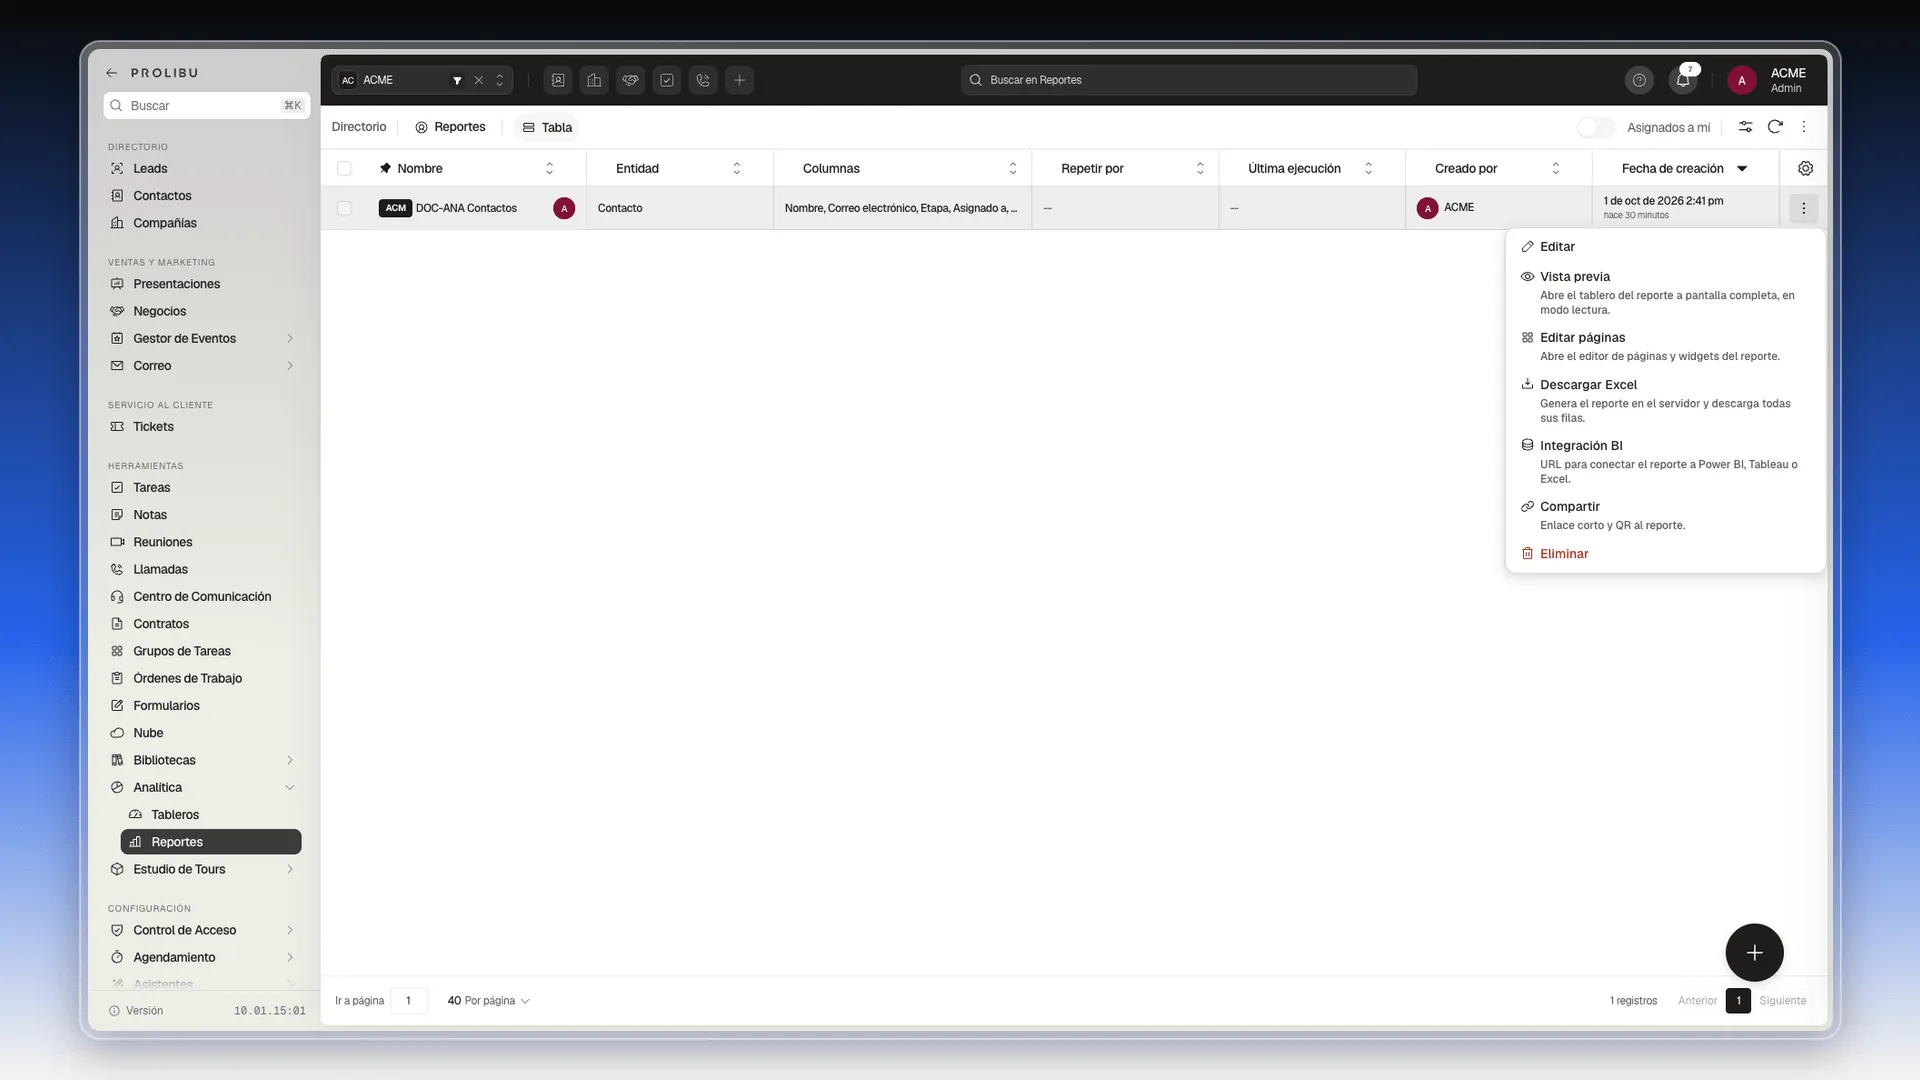This screenshot has width=1920, height=1080.
Task: Open table column settings gear icon
Action: (1805, 168)
